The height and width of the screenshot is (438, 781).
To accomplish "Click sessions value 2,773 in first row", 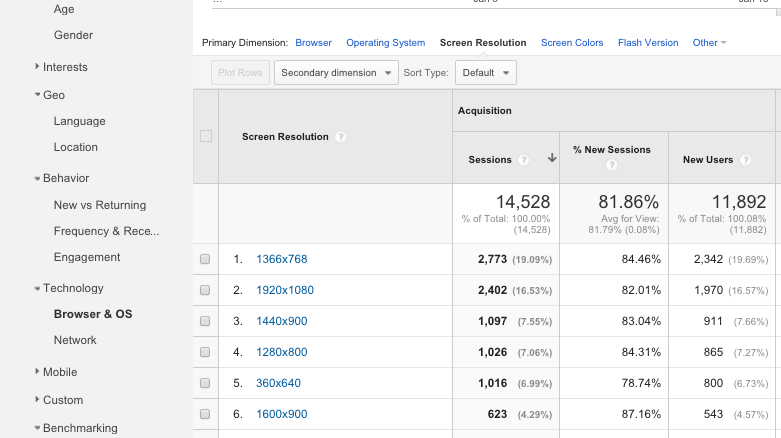I will tap(492, 259).
